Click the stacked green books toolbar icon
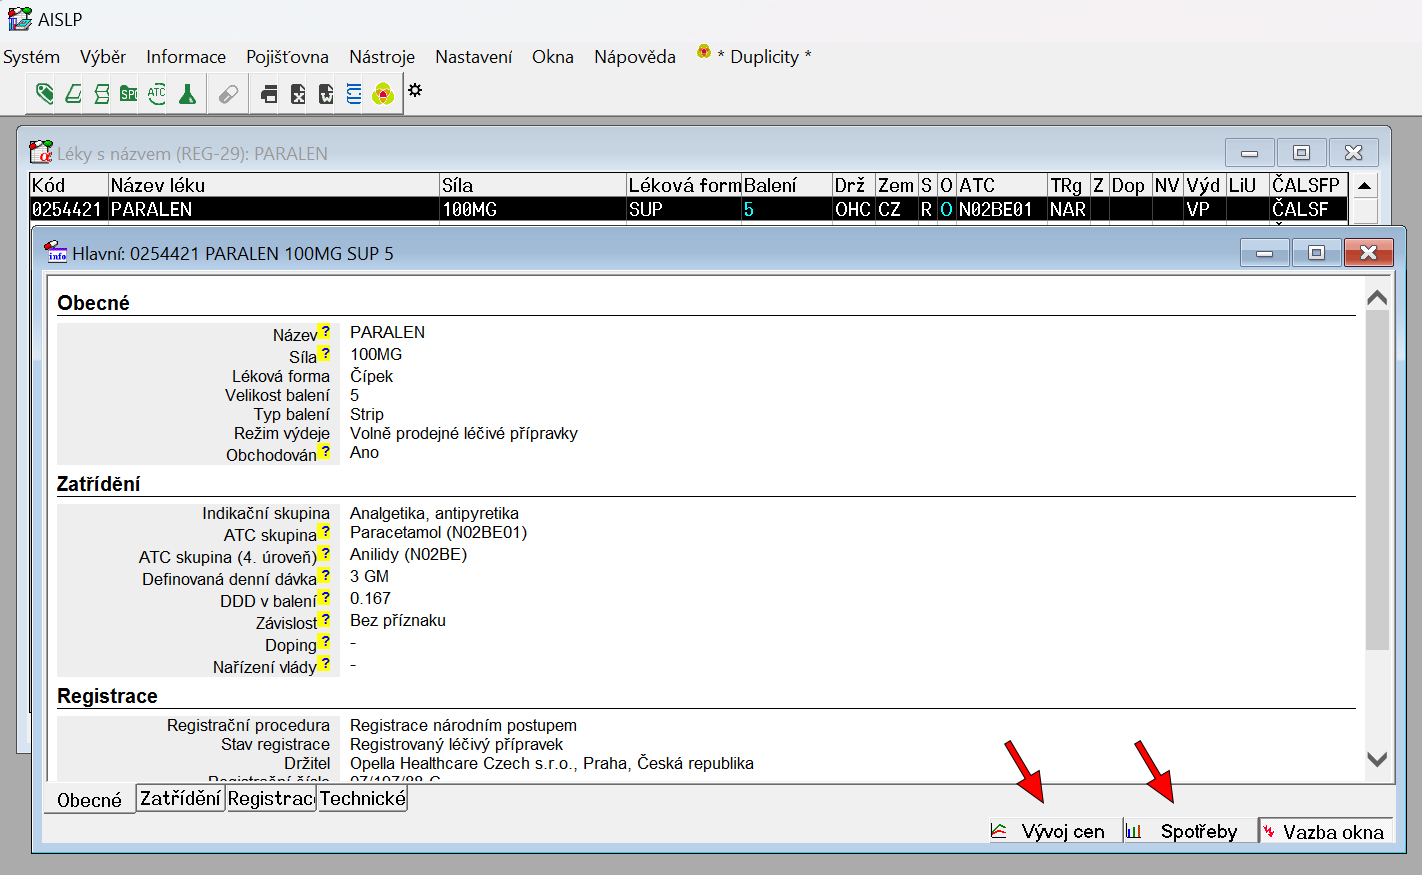 click(x=101, y=94)
